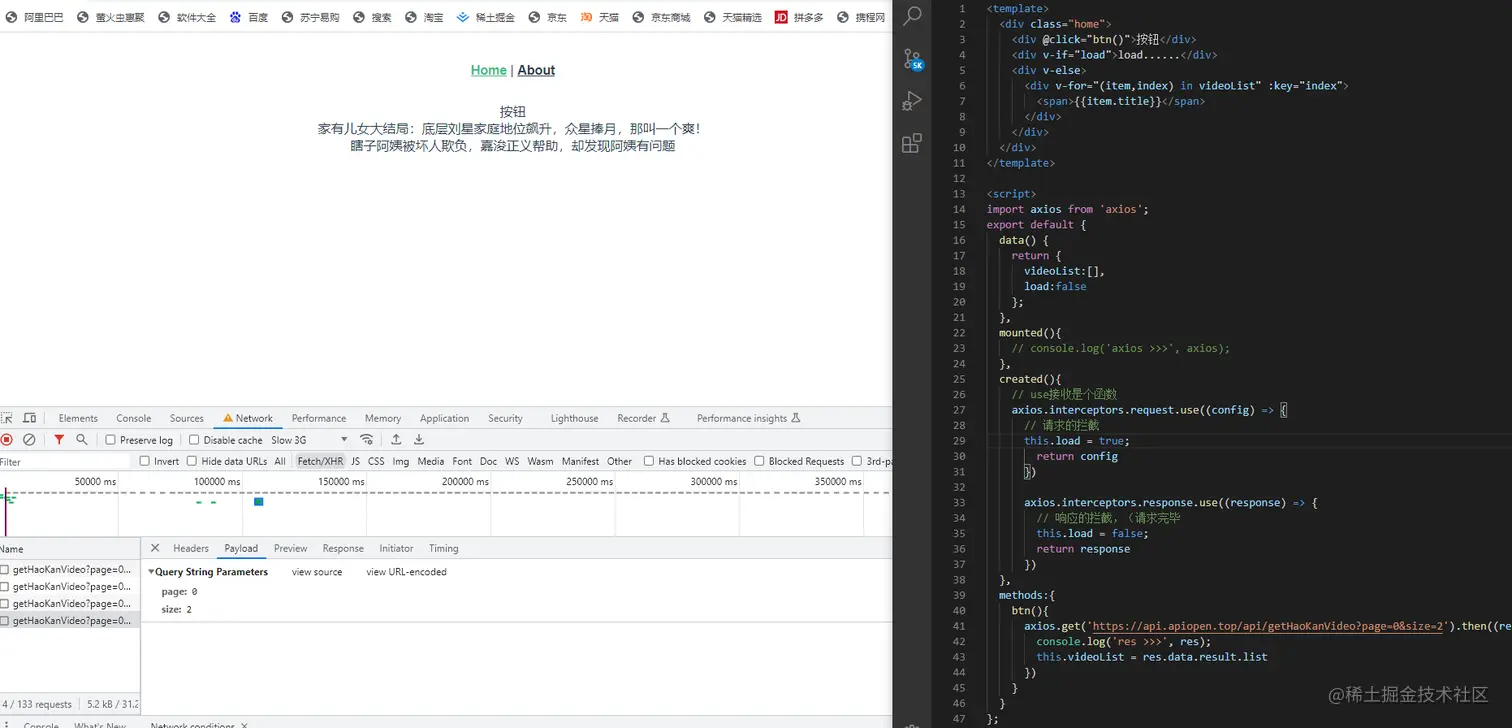Screen dimensions: 1512x728
Task: Open the network search magnifier
Action: (82, 440)
